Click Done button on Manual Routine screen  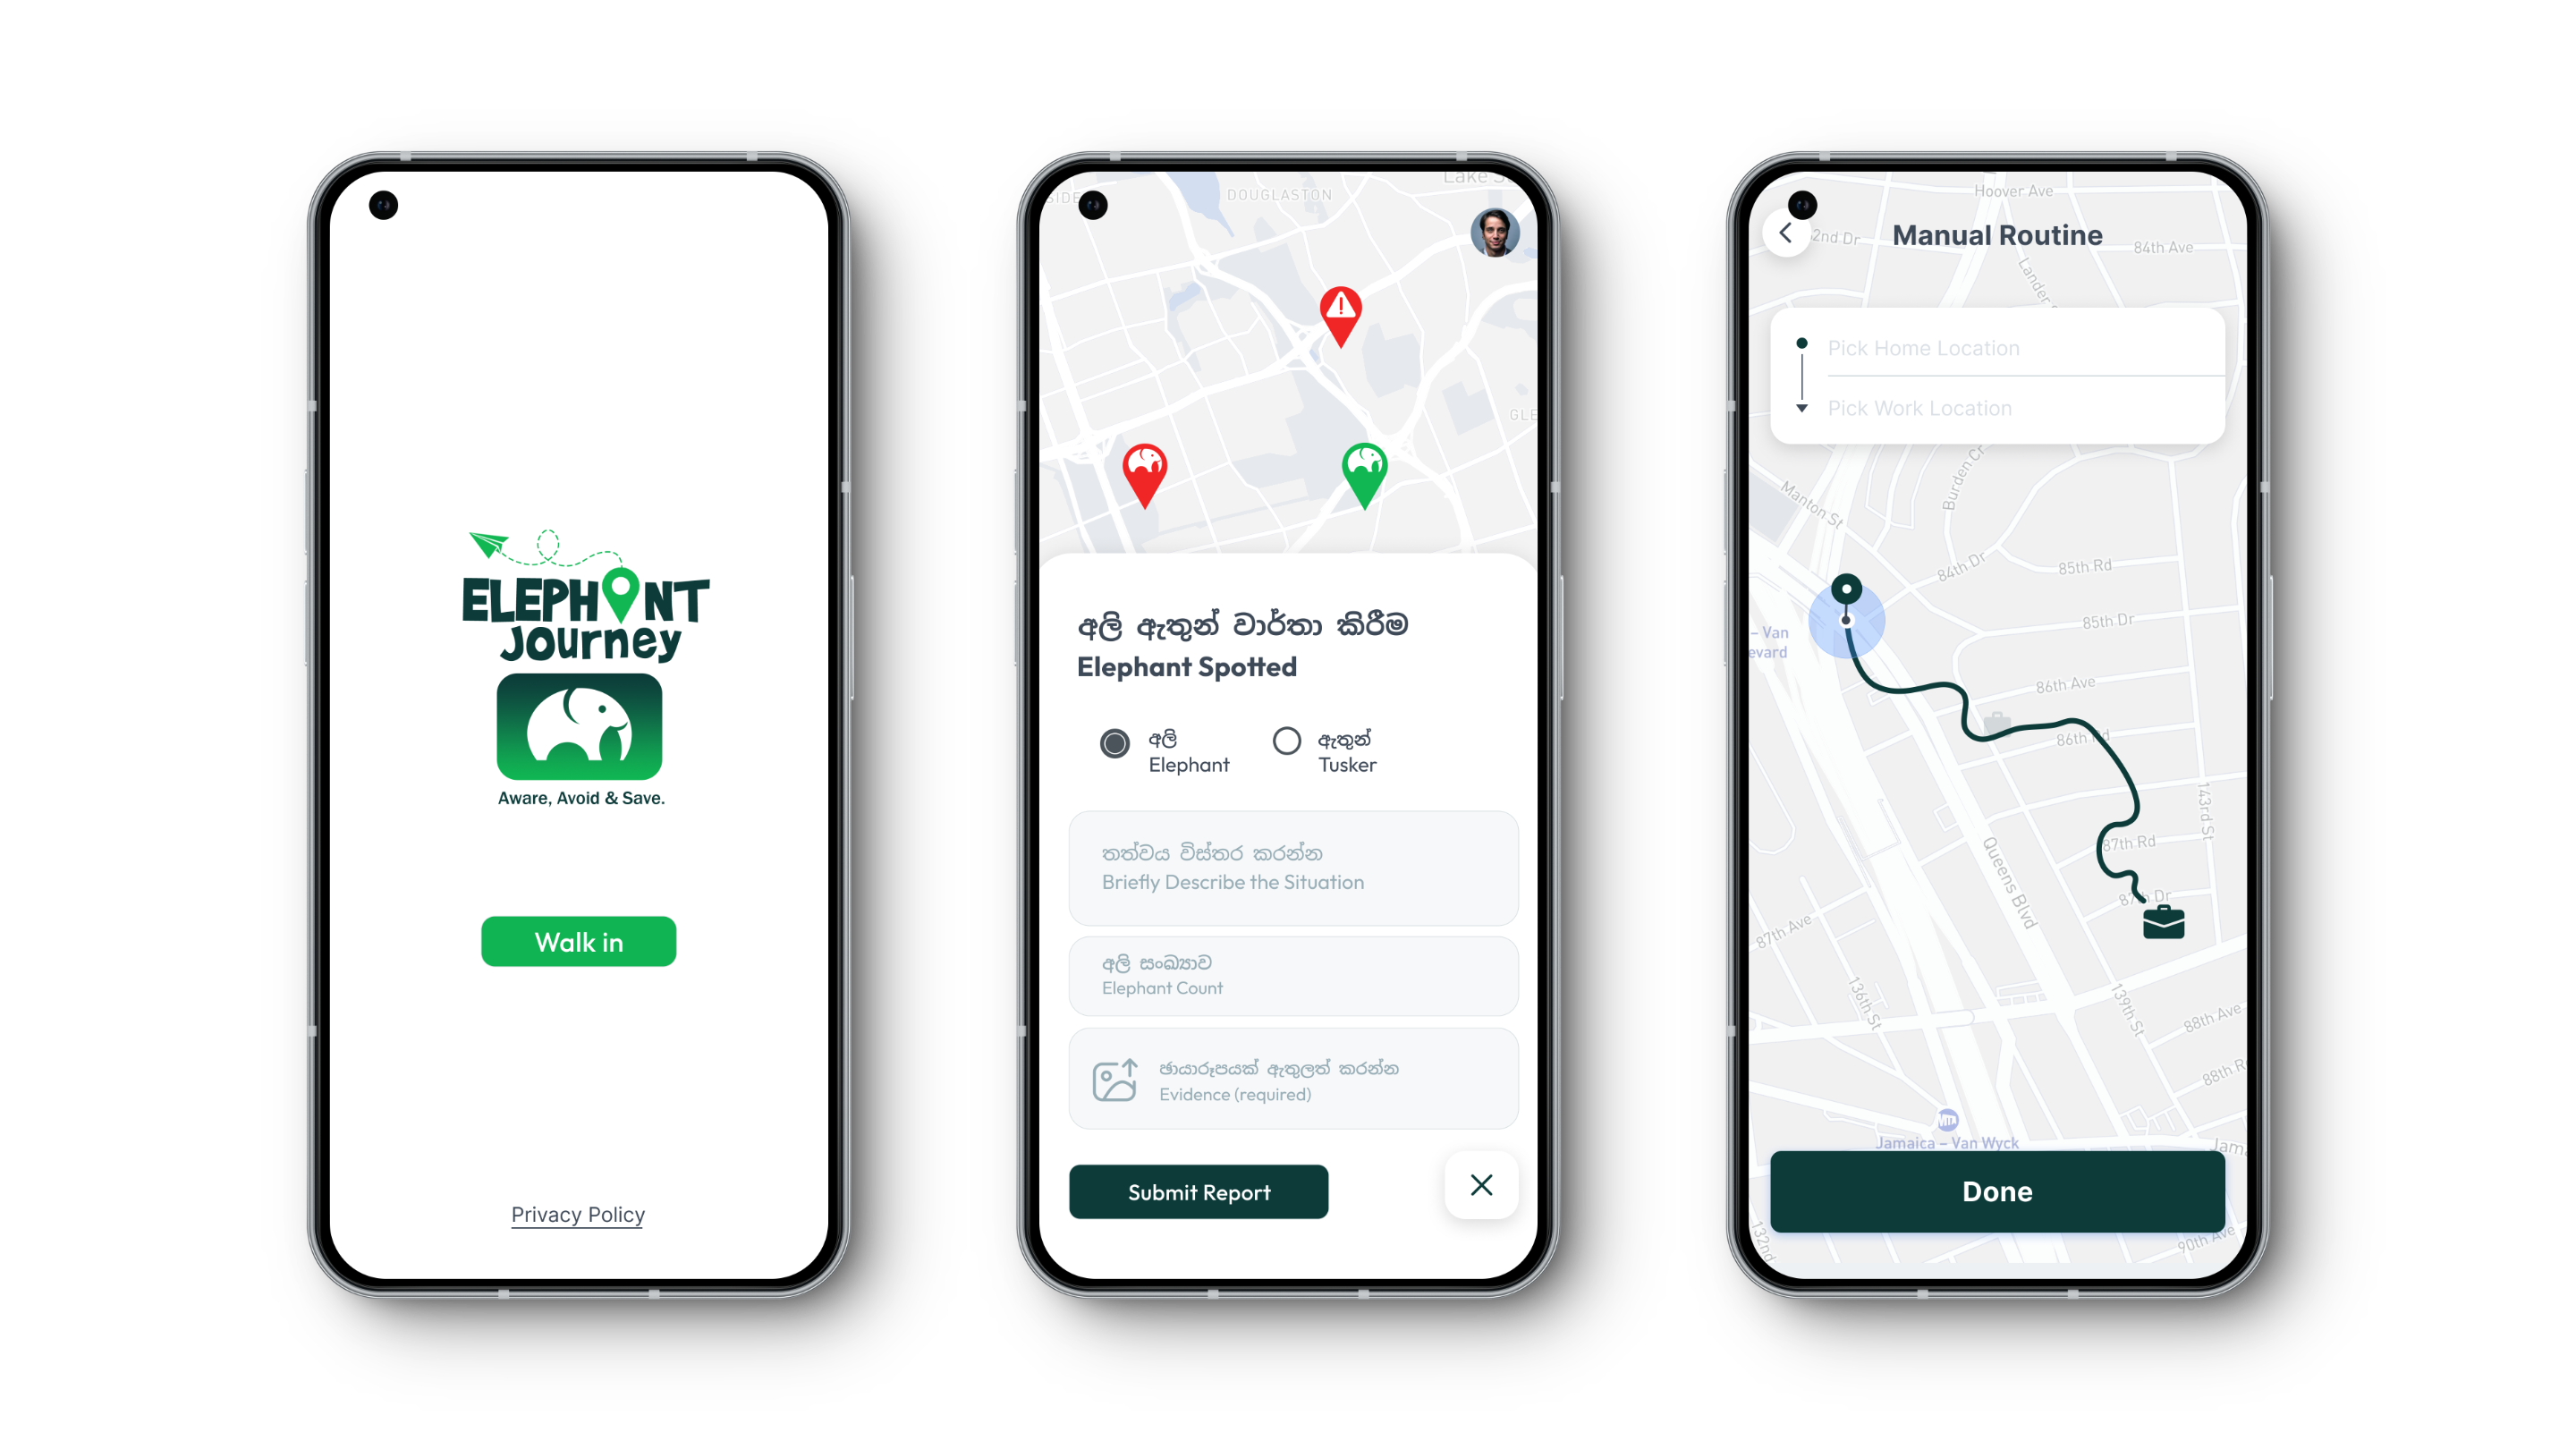1996,1191
